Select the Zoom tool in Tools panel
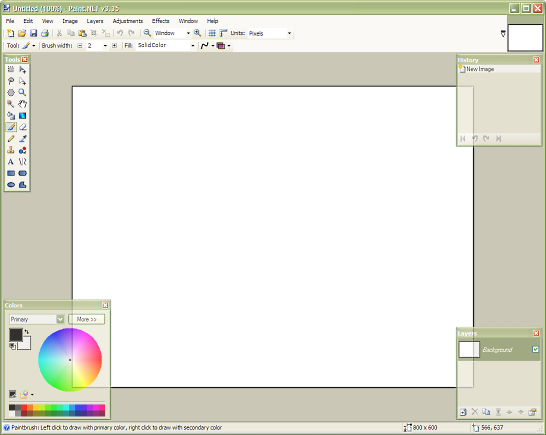The width and height of the screenshot is (546, 435). (22, 92)
